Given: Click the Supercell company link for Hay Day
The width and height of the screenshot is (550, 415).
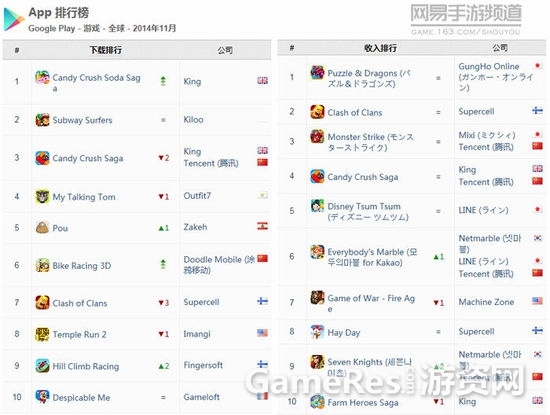Looking at the screenshot, I should [x=476, y=332].
